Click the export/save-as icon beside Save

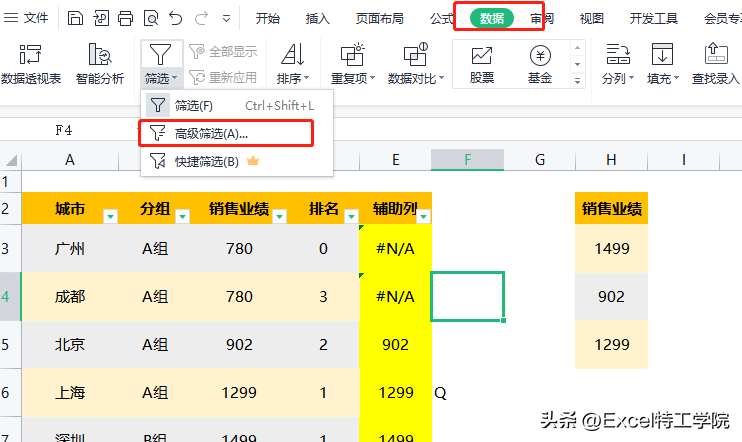pyautogui.click(x=101, y=18)
